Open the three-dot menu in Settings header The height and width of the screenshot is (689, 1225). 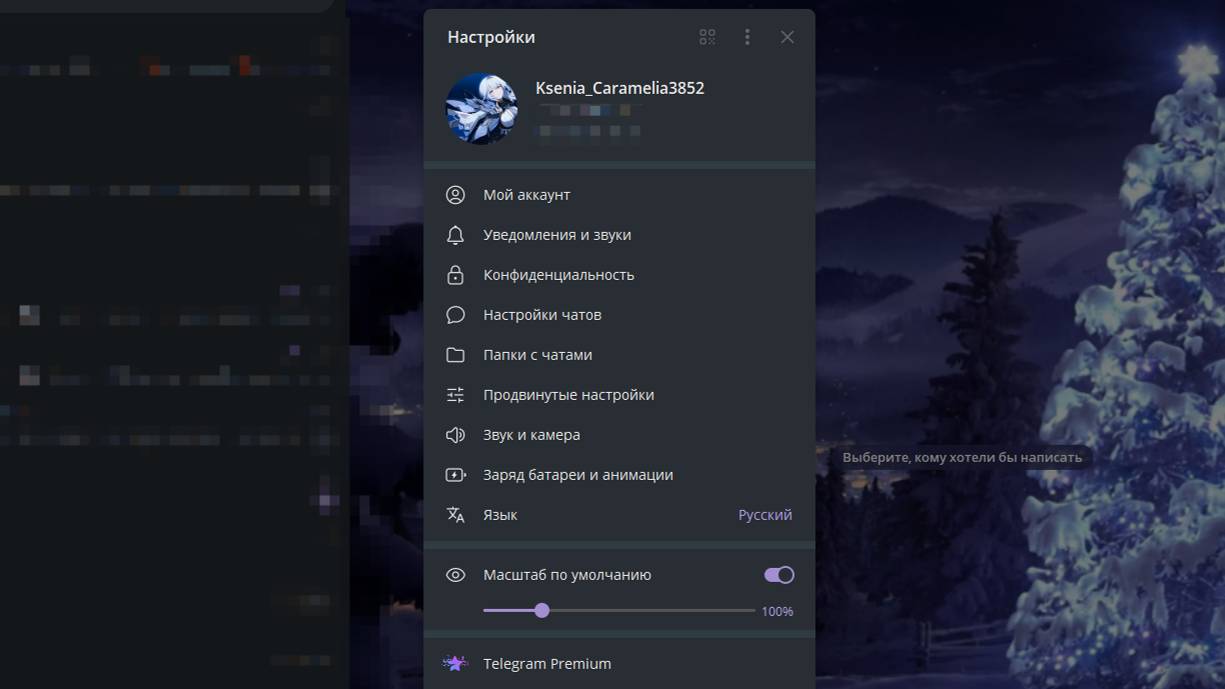(x=747, y=37)
